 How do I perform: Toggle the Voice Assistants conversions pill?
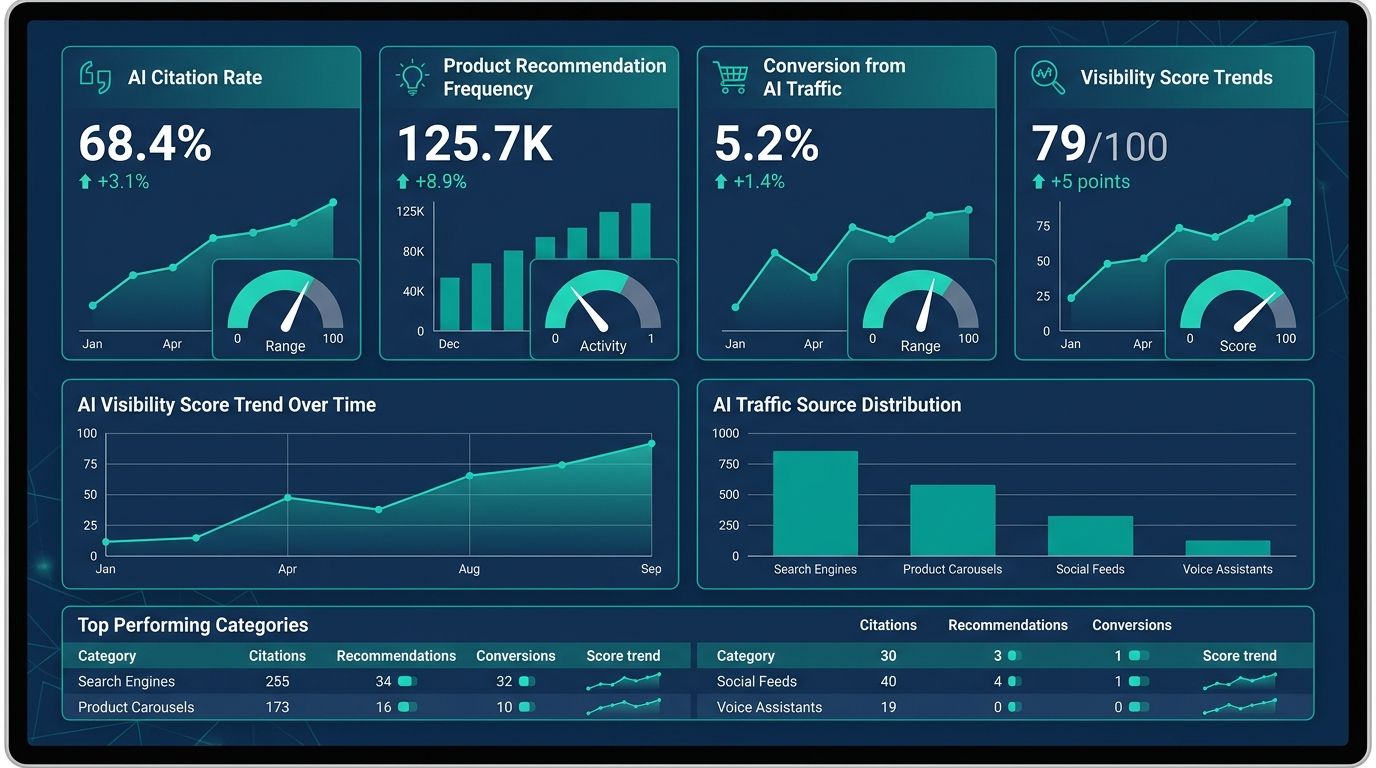(1139, 707)
